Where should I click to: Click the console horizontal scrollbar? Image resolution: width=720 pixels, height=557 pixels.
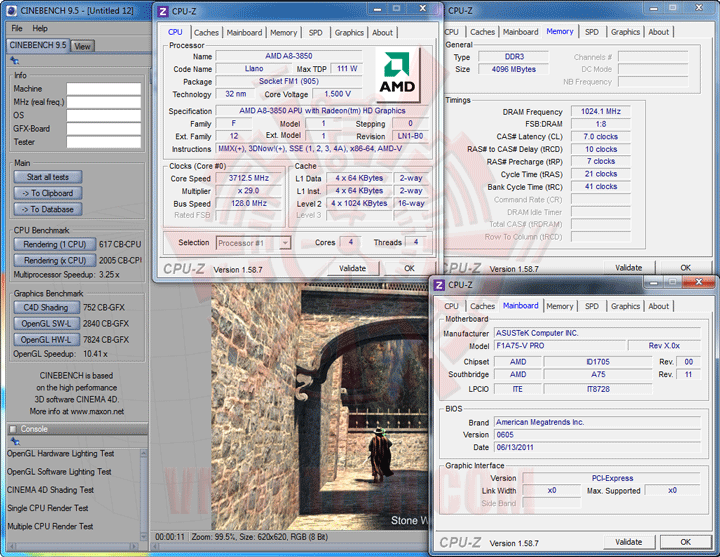73,546
